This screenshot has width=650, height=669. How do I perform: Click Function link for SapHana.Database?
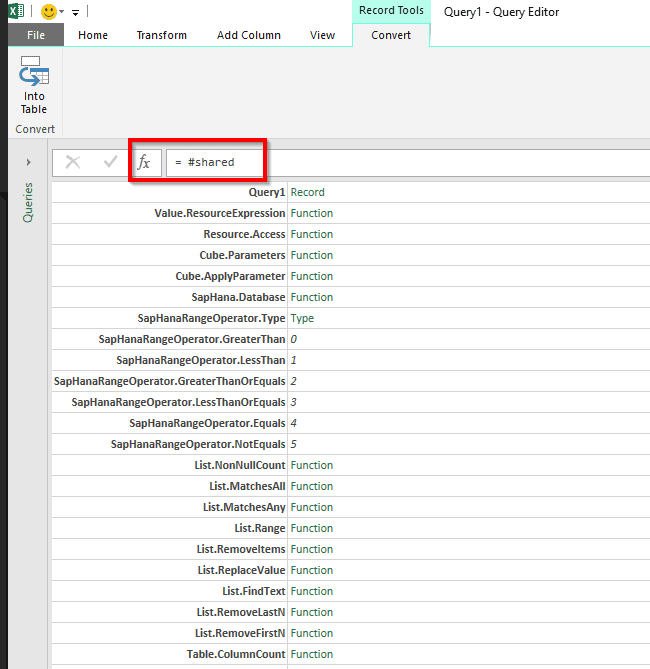[312, 297]
